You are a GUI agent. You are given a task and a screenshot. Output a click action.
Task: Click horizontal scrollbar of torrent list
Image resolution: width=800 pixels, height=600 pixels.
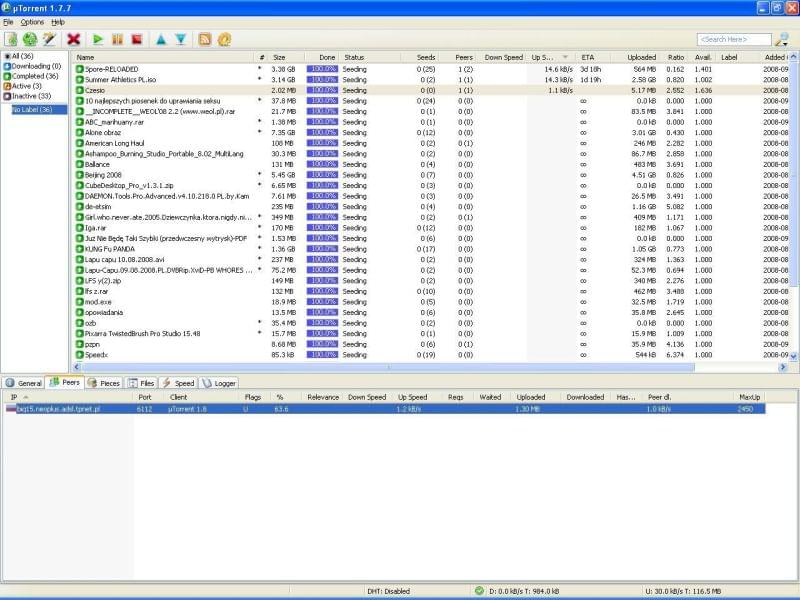click(388, 367)
